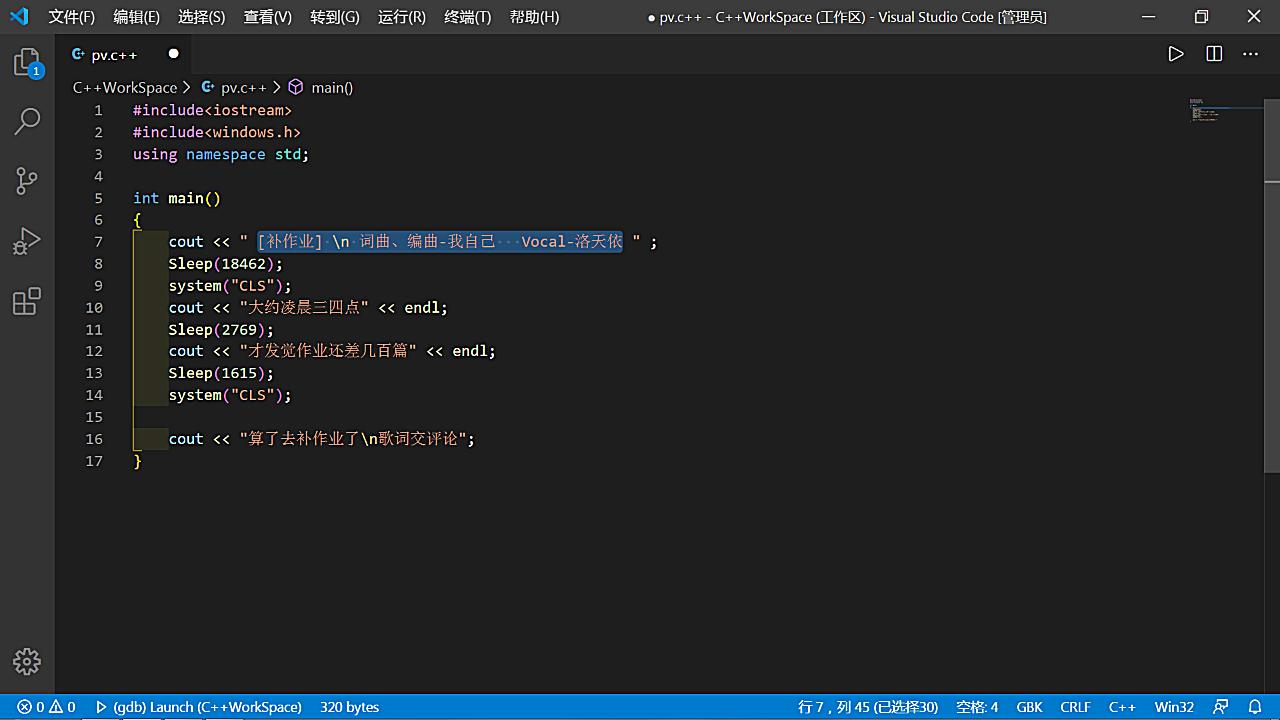Open the 运行(R) menu
The height and width of the screenshot is (720, 1280).
pyautogui.click(x=402, y=17)
